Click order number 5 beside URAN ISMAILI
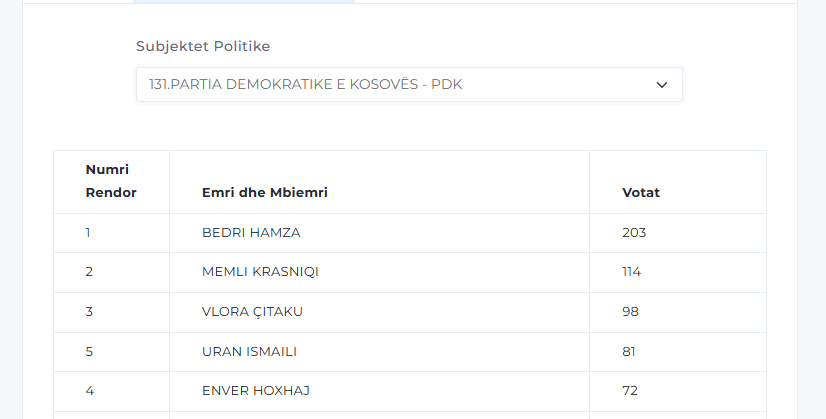The image size is (826, 419). pyautogui.click(x=89, y=352)
